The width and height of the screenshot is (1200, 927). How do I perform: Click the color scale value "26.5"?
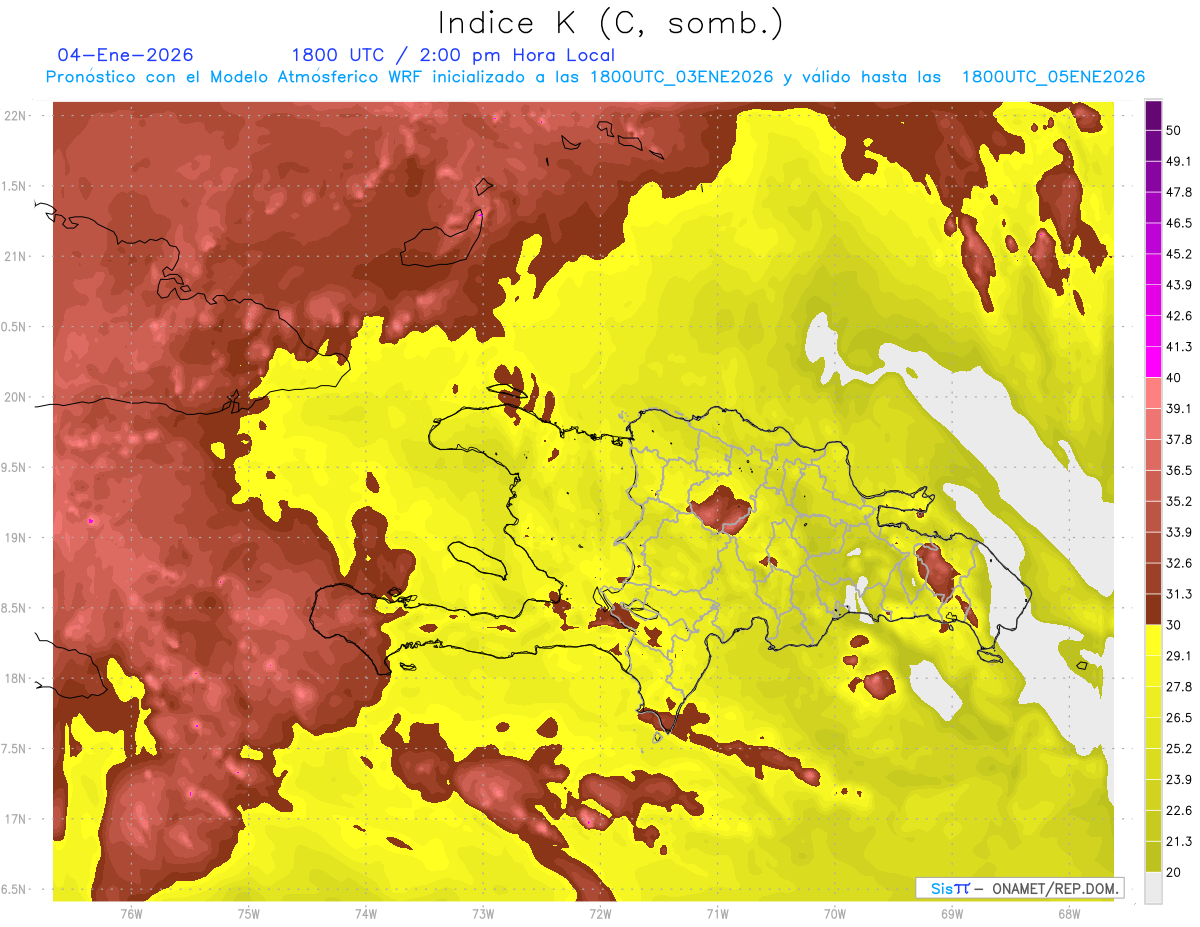tap(1178, 718)
